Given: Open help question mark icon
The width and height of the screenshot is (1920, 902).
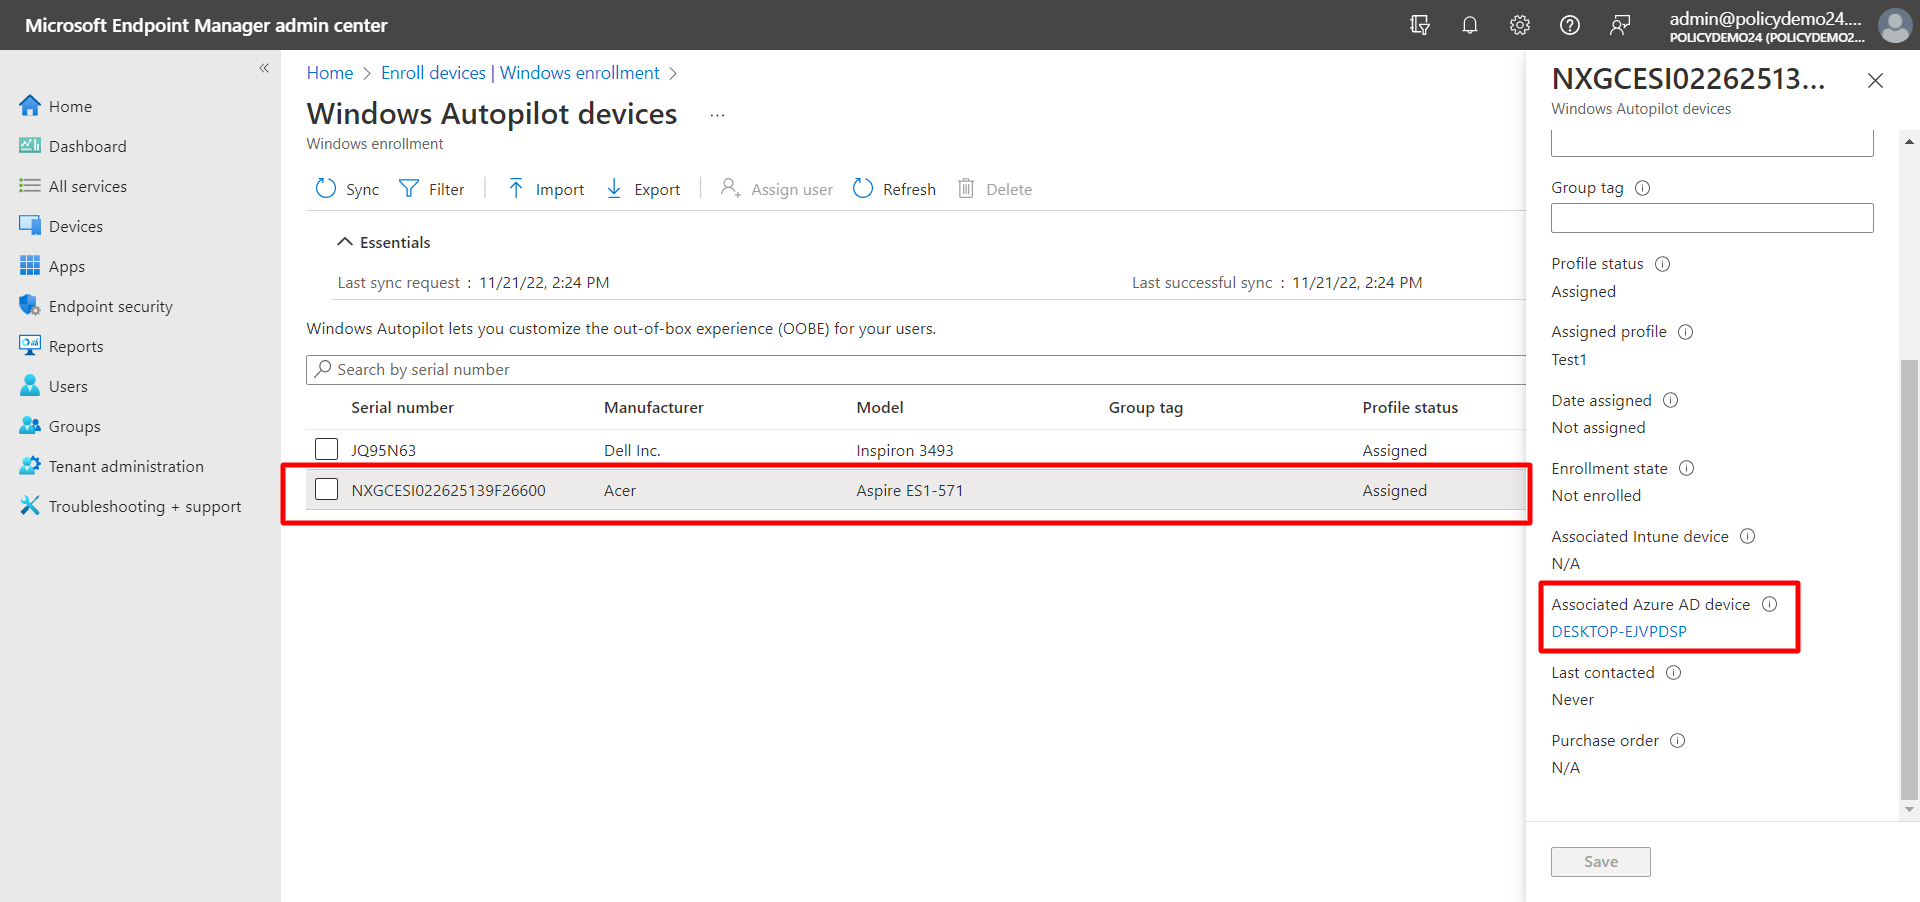Looking at the screenshot, I should 1569,25.
